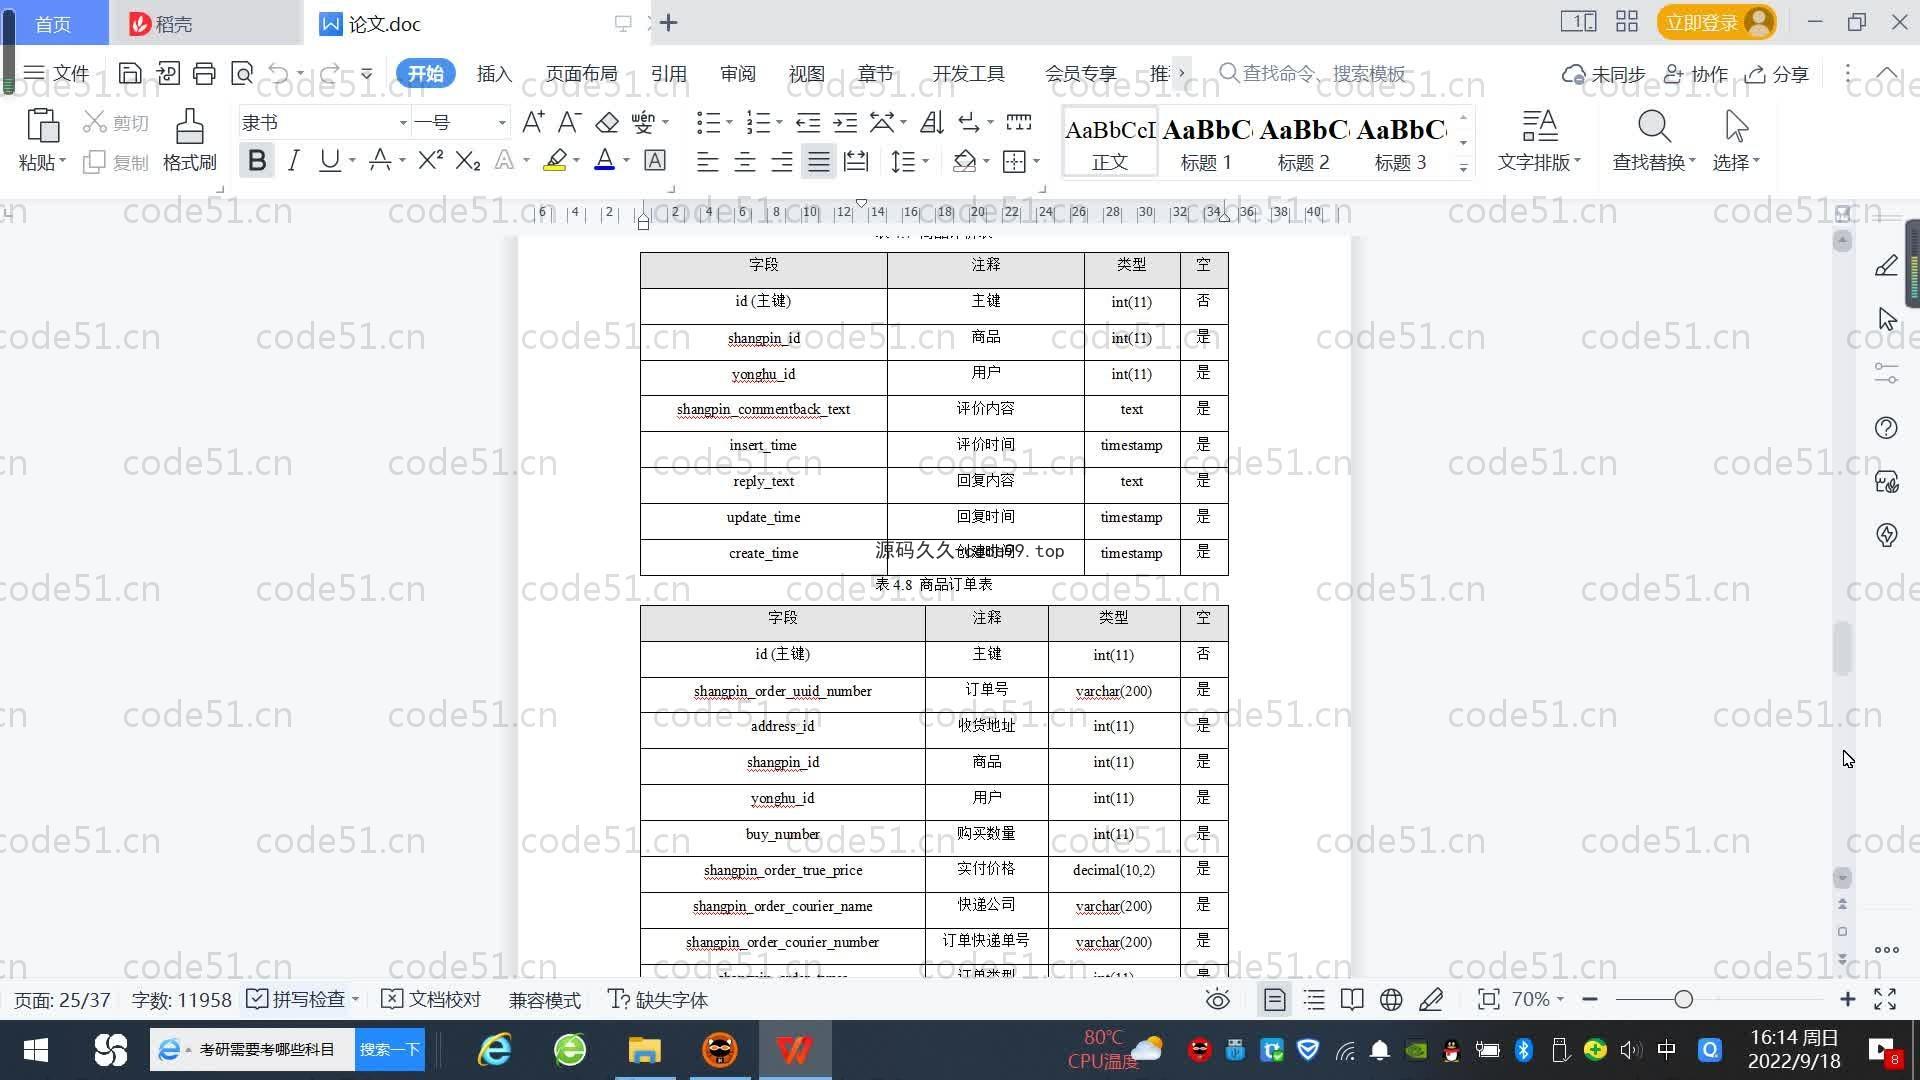Toggle Italic formatting
The image size is (1920, 1080).
click(x=293, y=160)
